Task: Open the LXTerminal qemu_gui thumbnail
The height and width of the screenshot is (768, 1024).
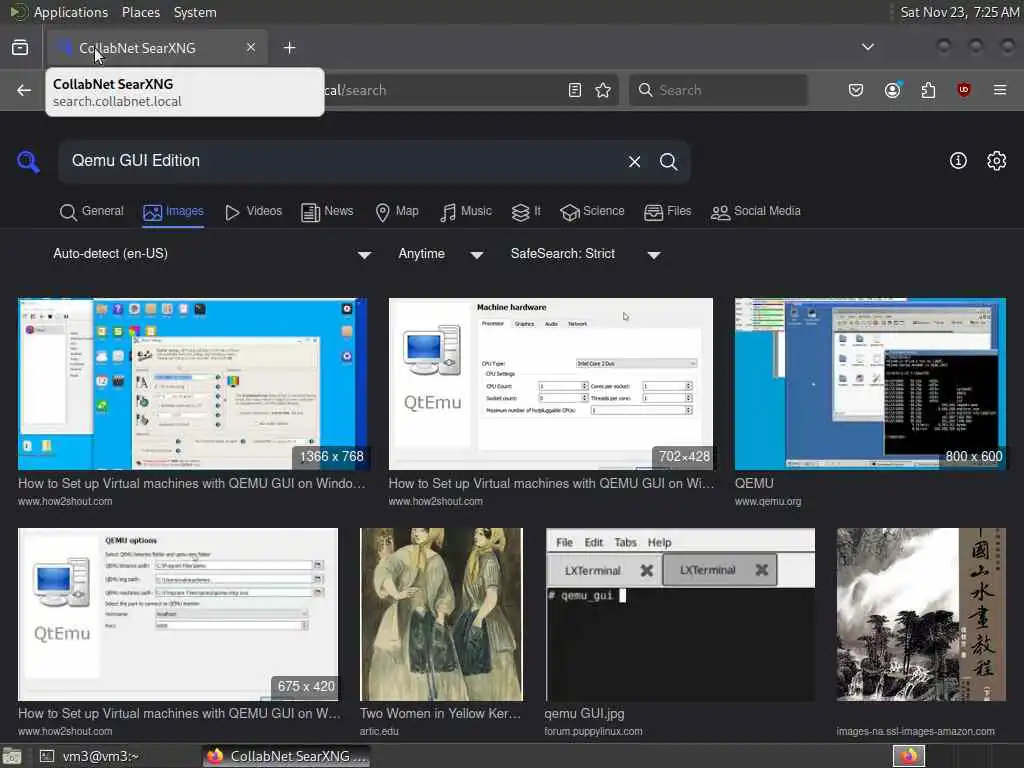Action: (x=680, y=615)
